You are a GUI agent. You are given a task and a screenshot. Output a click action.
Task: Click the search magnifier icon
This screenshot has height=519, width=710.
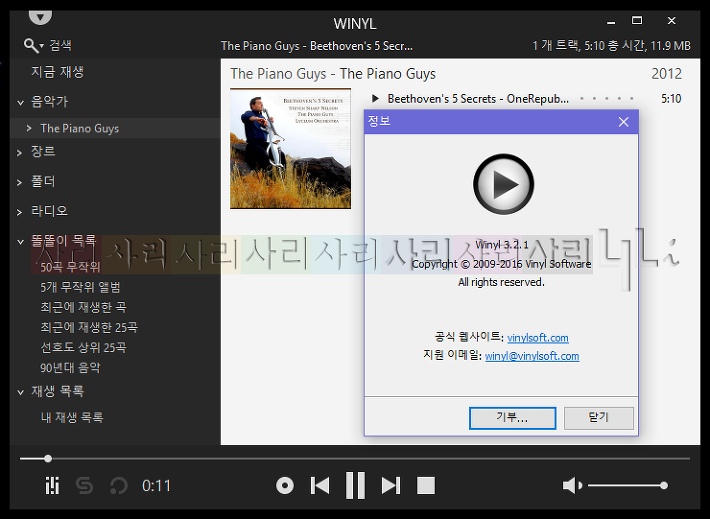click(31, 45)
